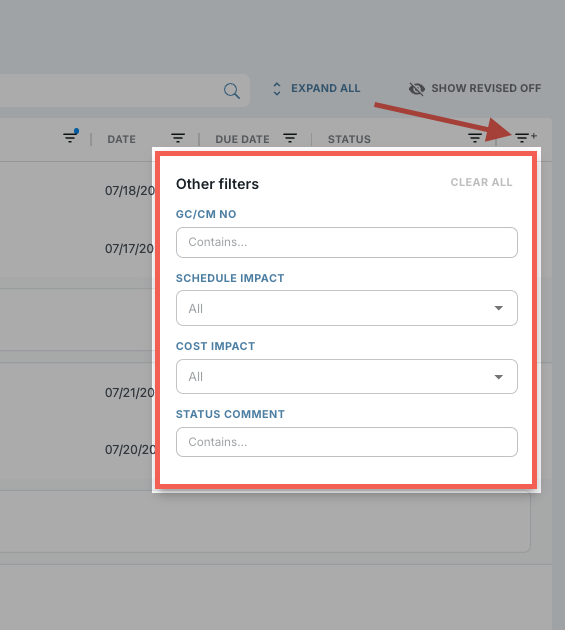The width and height of the screenshot is (565, 630).
Task: Click the SHOW REVISED OFF toggle text
Action: tap(486, 88)
